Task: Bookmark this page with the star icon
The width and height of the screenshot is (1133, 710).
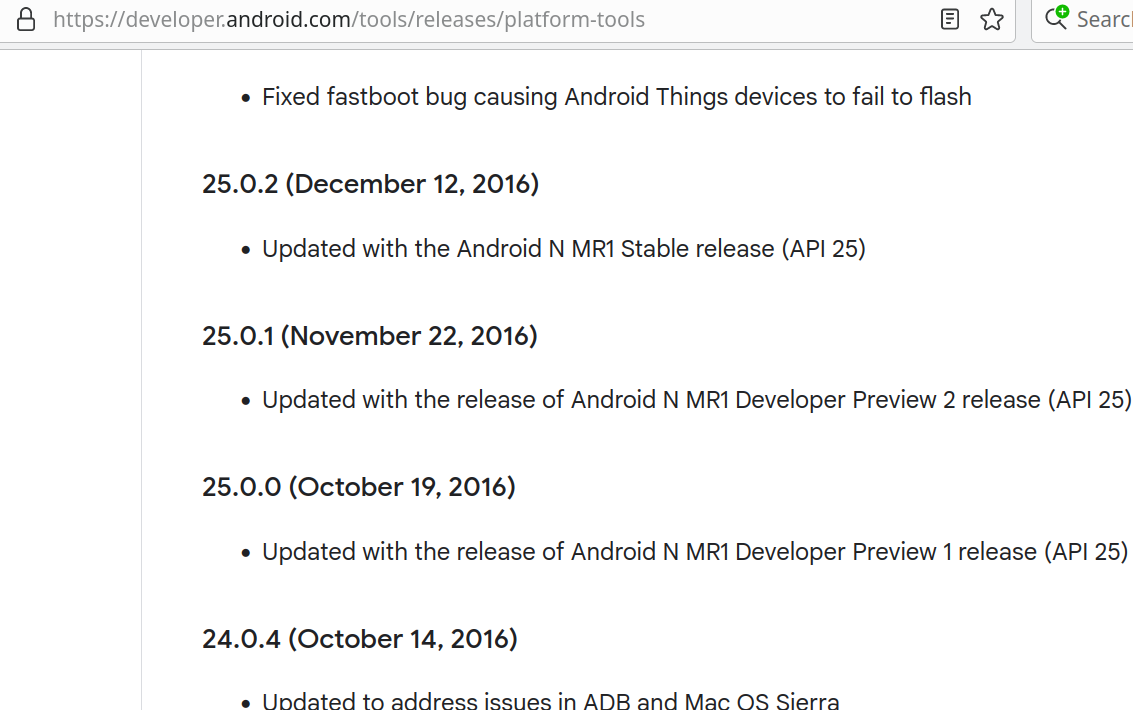Action: pyautogui.click(x=992, y=19)
